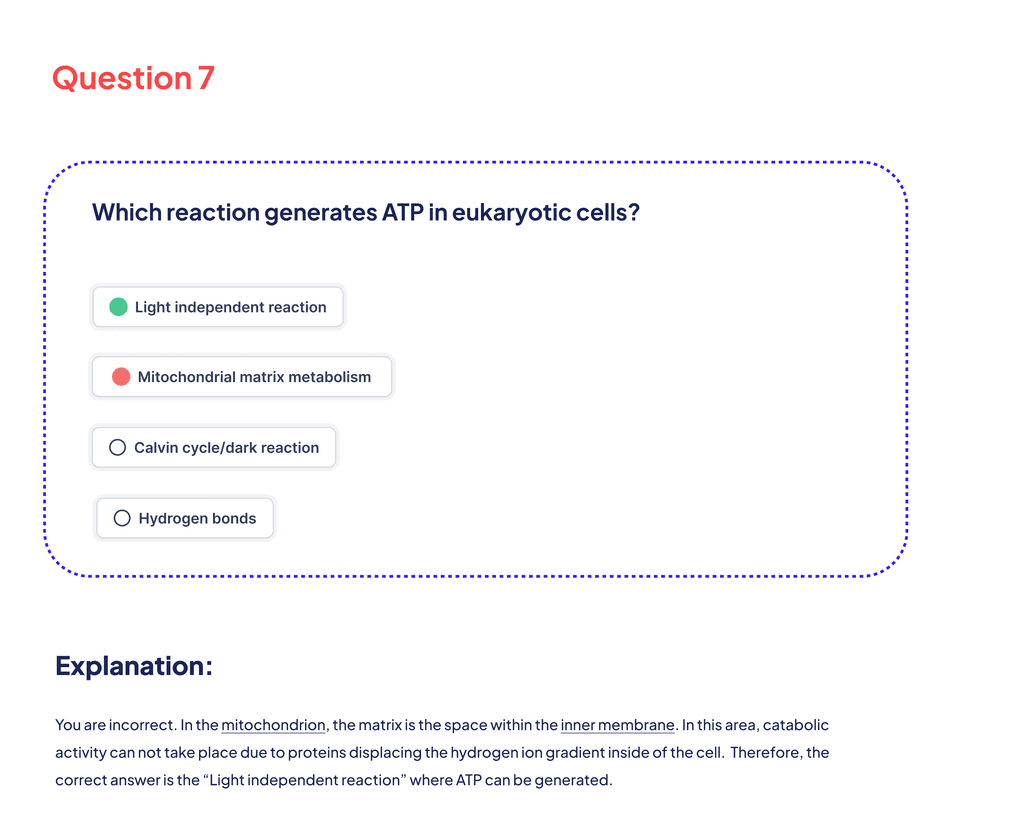Select the Light independent reaction answer choice

(x=218, y=307)
